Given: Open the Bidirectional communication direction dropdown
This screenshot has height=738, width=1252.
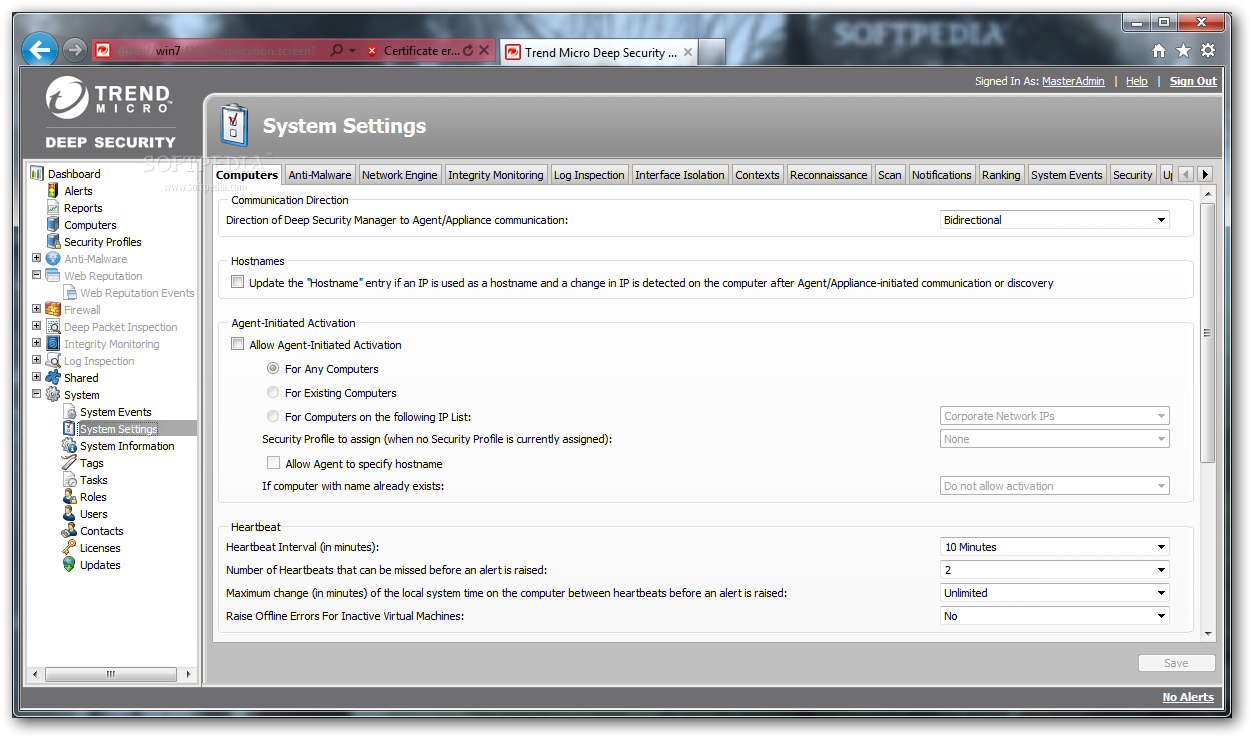Looking at the screenshot, I should [1055, 220].
